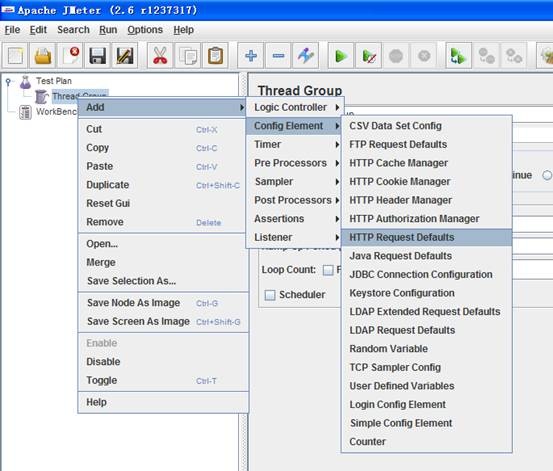The height and width of the screenshot is (471, 553).
Task: Expand the Pre Processors submenu
Action: [294, 163]
